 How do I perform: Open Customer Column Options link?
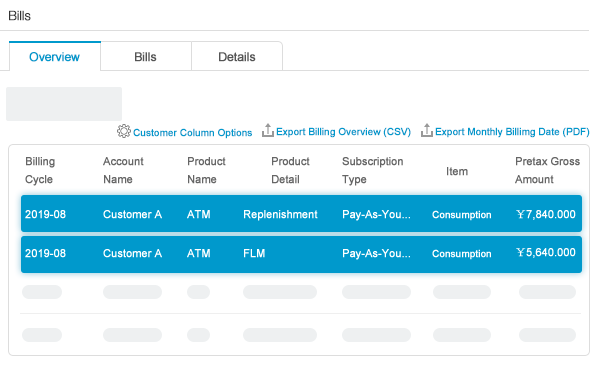[192, 132]
